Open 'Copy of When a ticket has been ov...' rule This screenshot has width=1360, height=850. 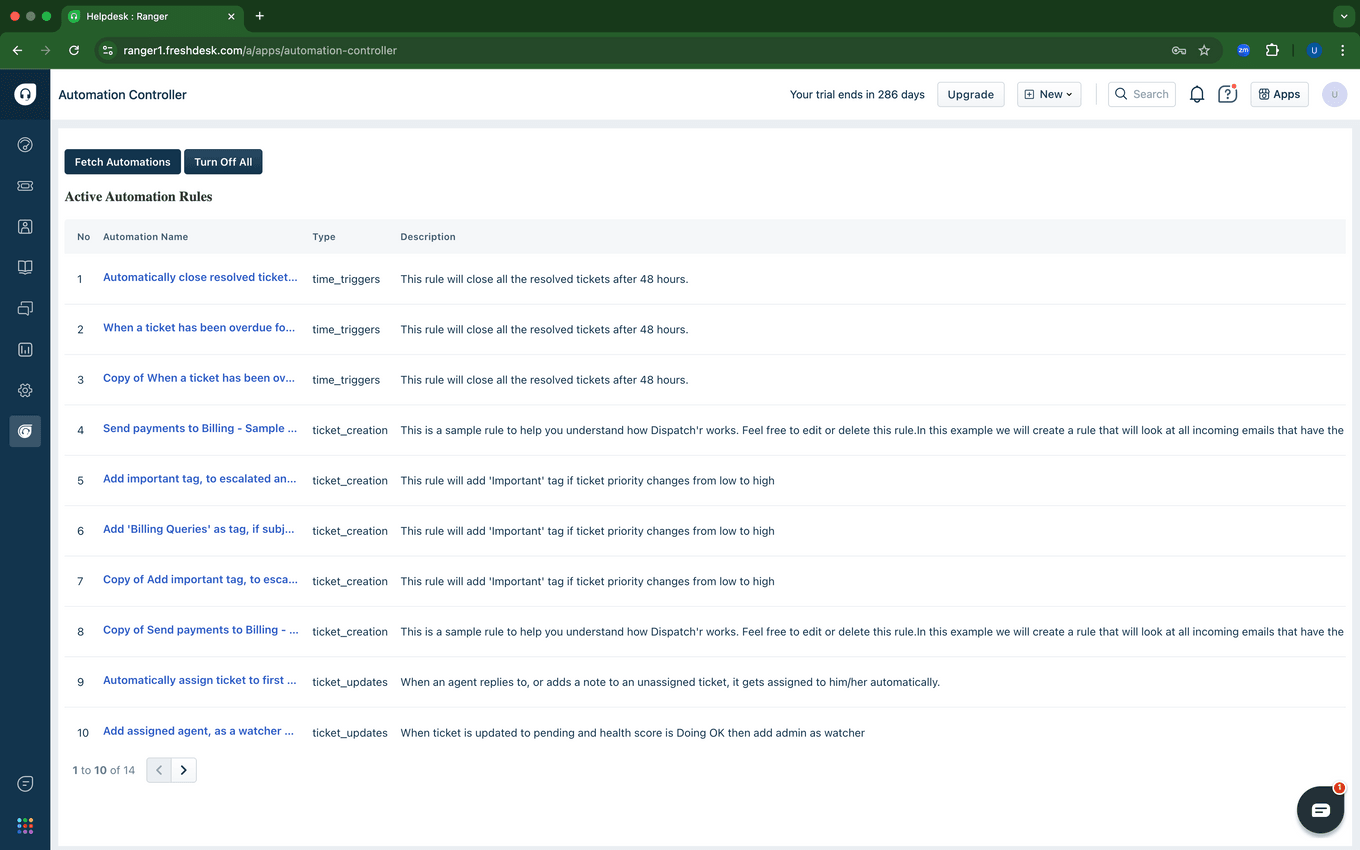(x=199, y=378)
